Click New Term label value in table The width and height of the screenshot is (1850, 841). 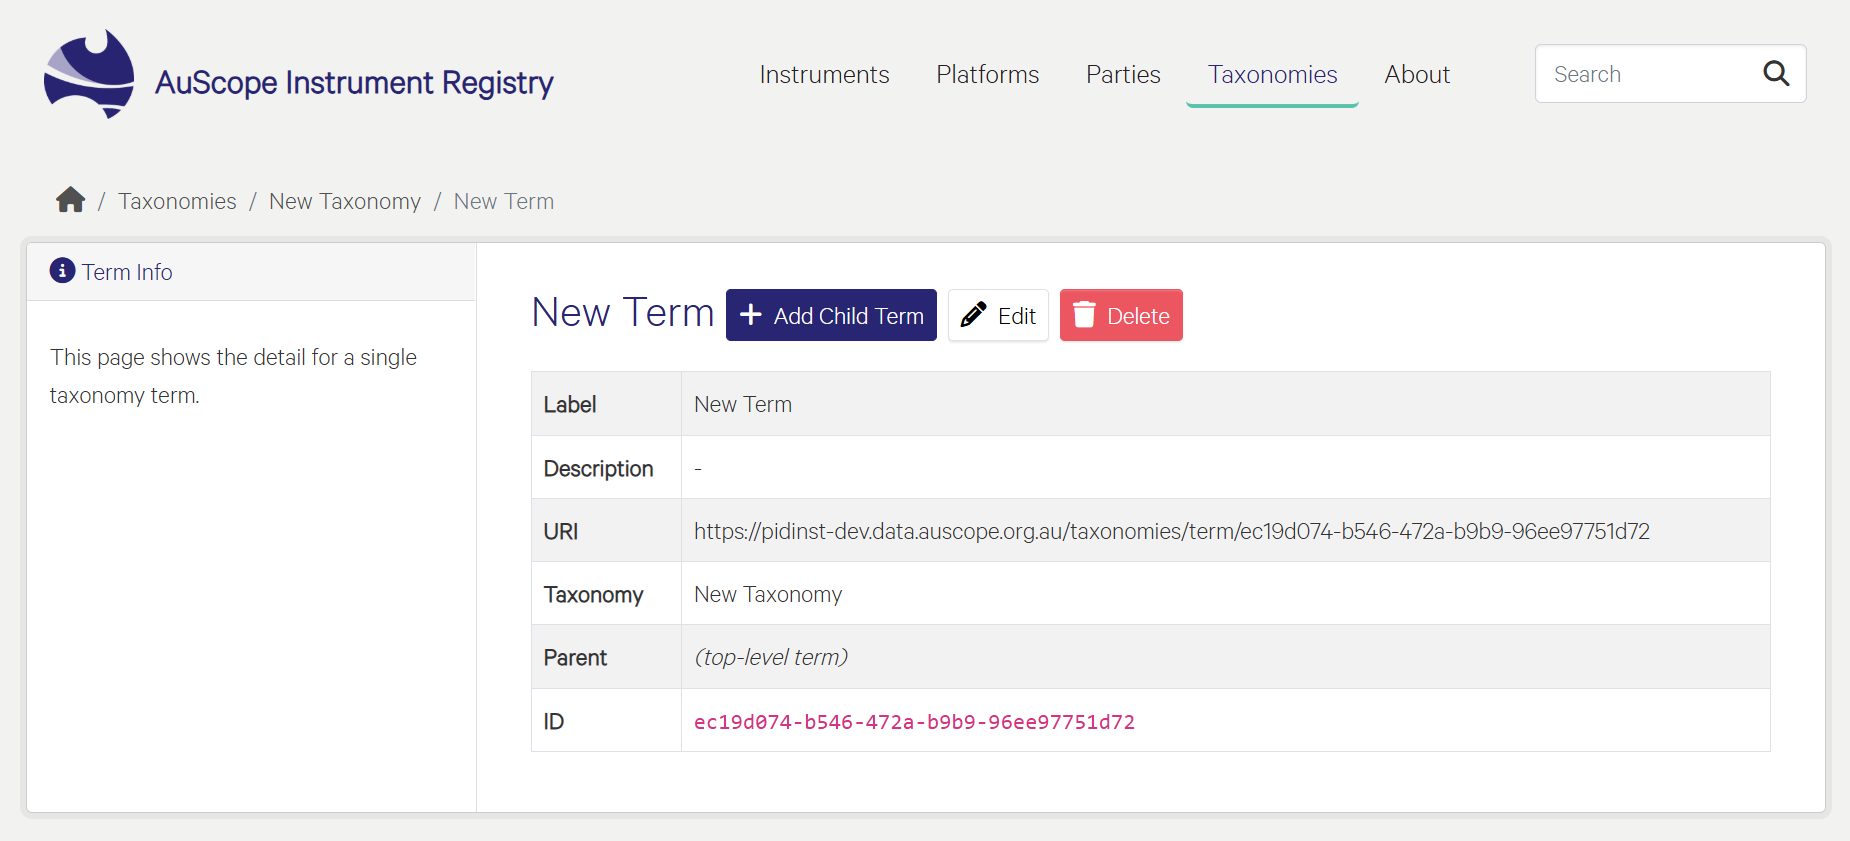click(x=743, y=404)
